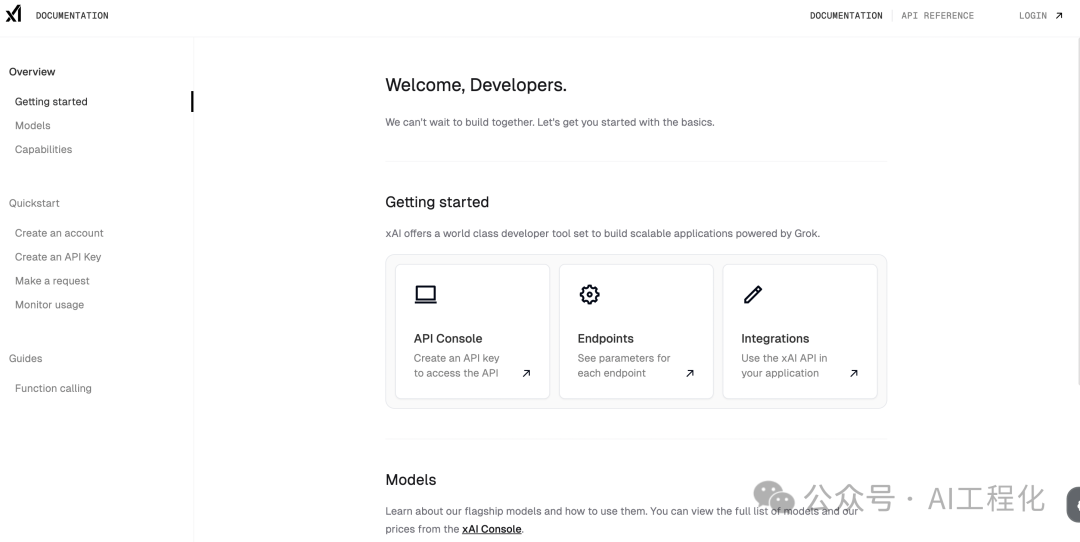Click 'Use the xAI API in your application' text

tap(785, 366)
